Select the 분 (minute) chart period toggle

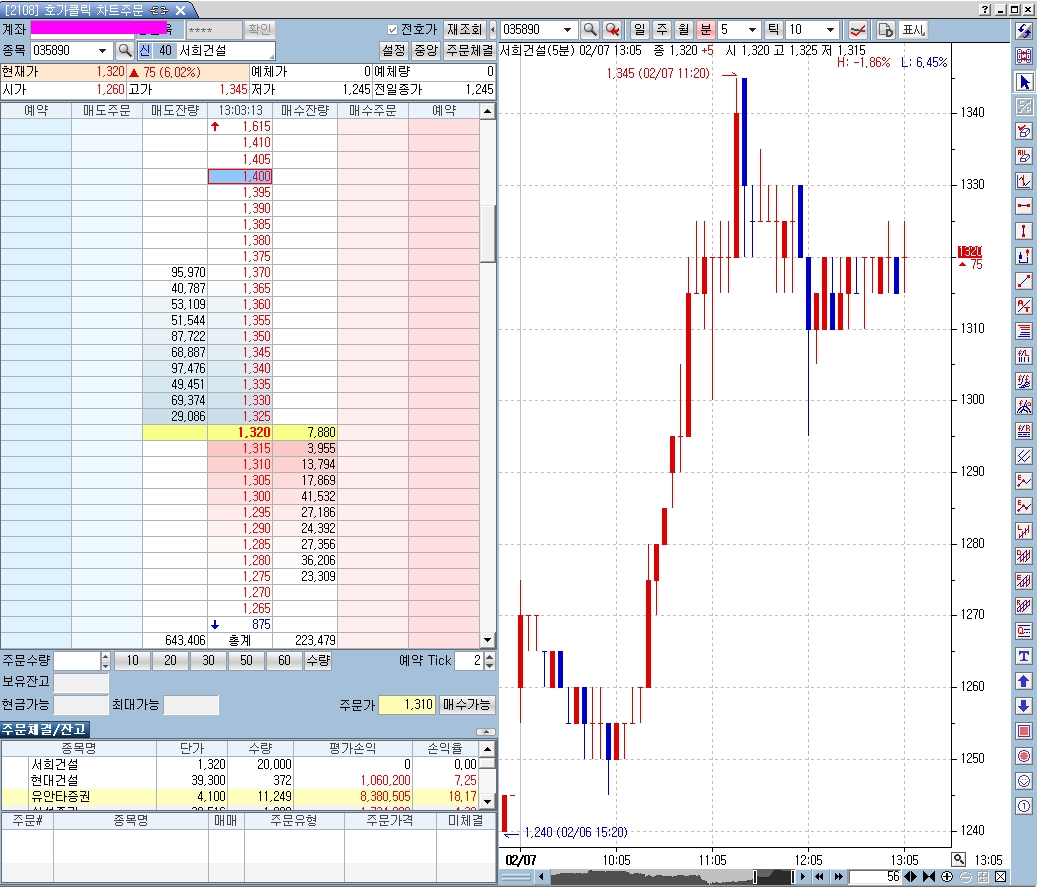[706, 30]
